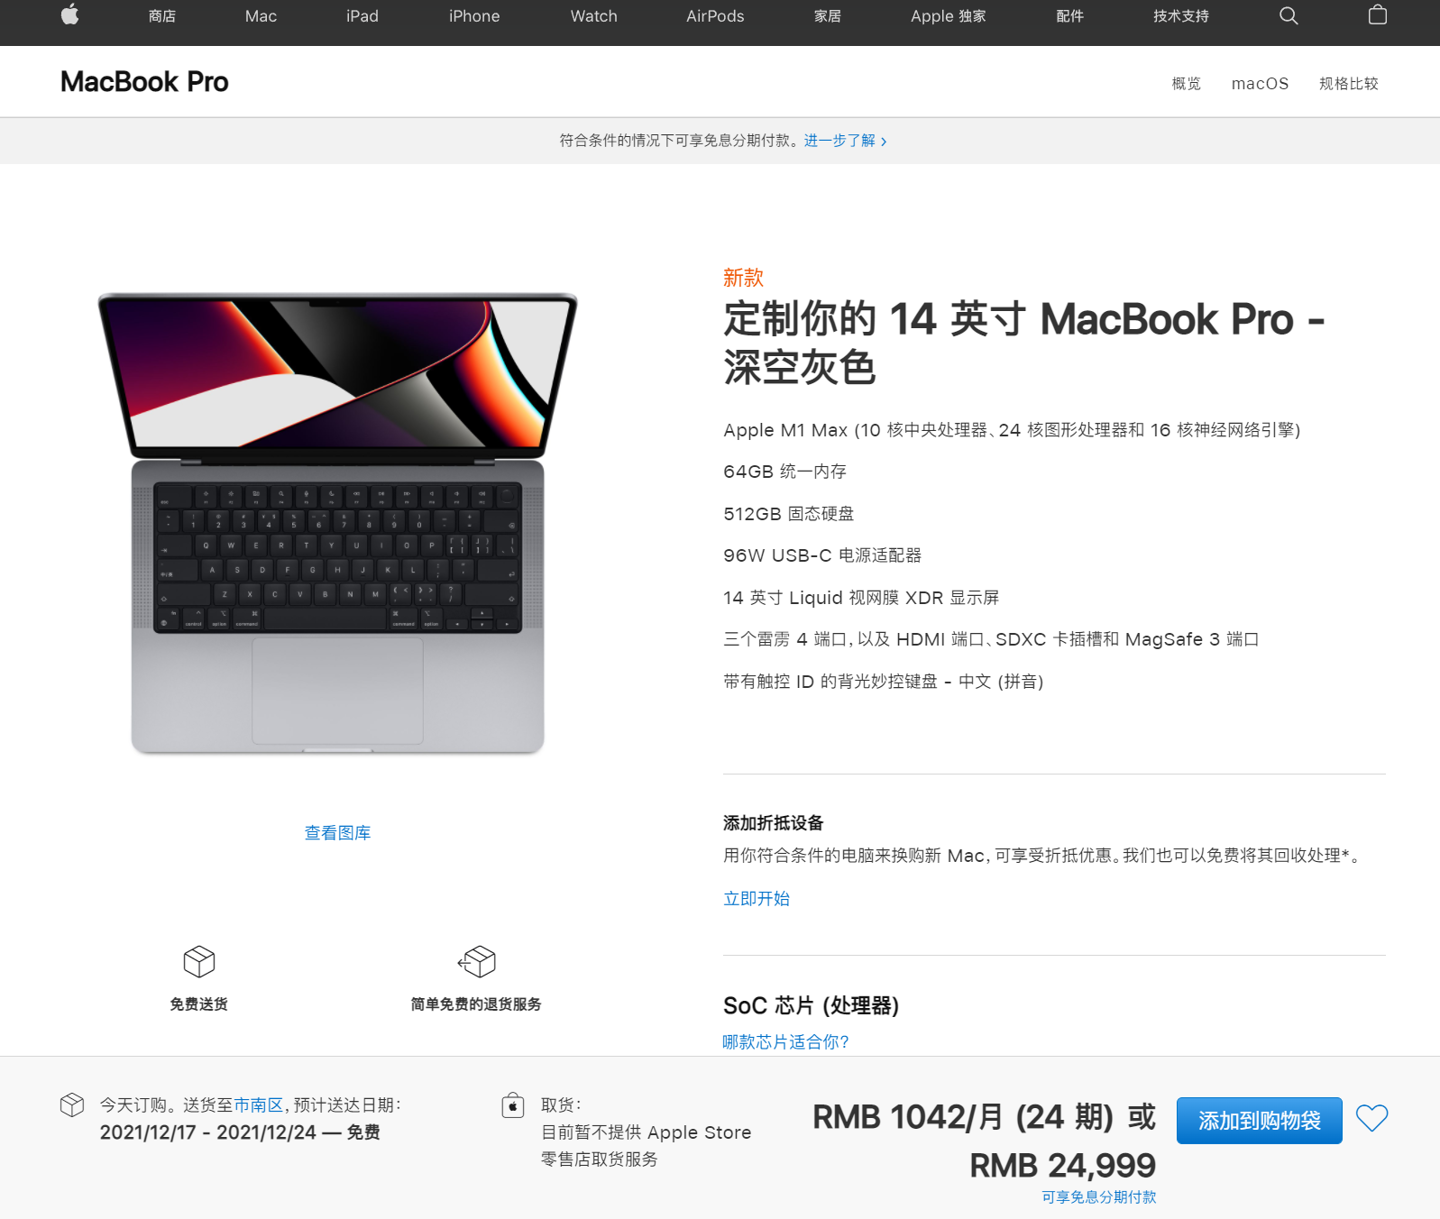Open the search magnifier icon
The height and width of the screenshot is (1219, 1440).
tap(1289, 16)
